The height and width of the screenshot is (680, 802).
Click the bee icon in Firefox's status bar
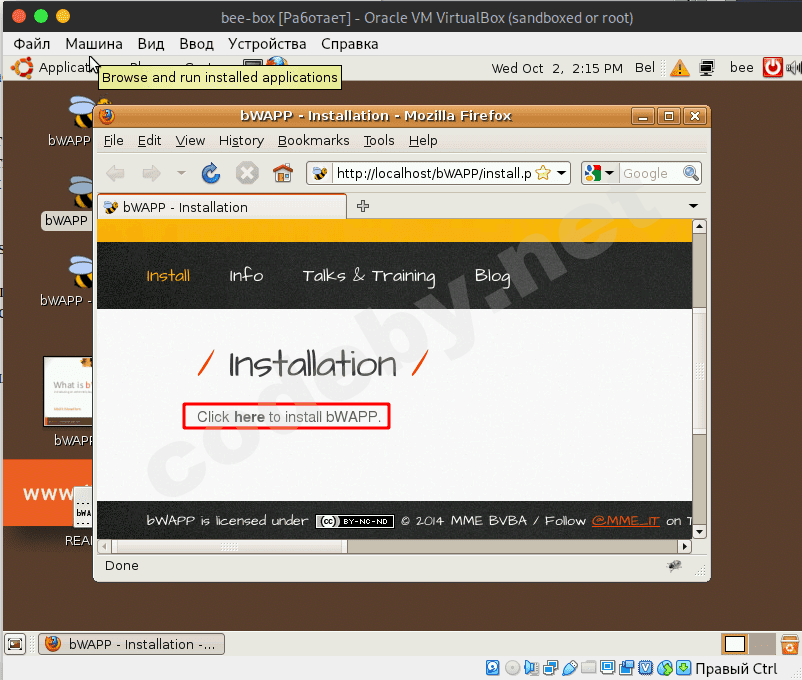coord(674,565)
